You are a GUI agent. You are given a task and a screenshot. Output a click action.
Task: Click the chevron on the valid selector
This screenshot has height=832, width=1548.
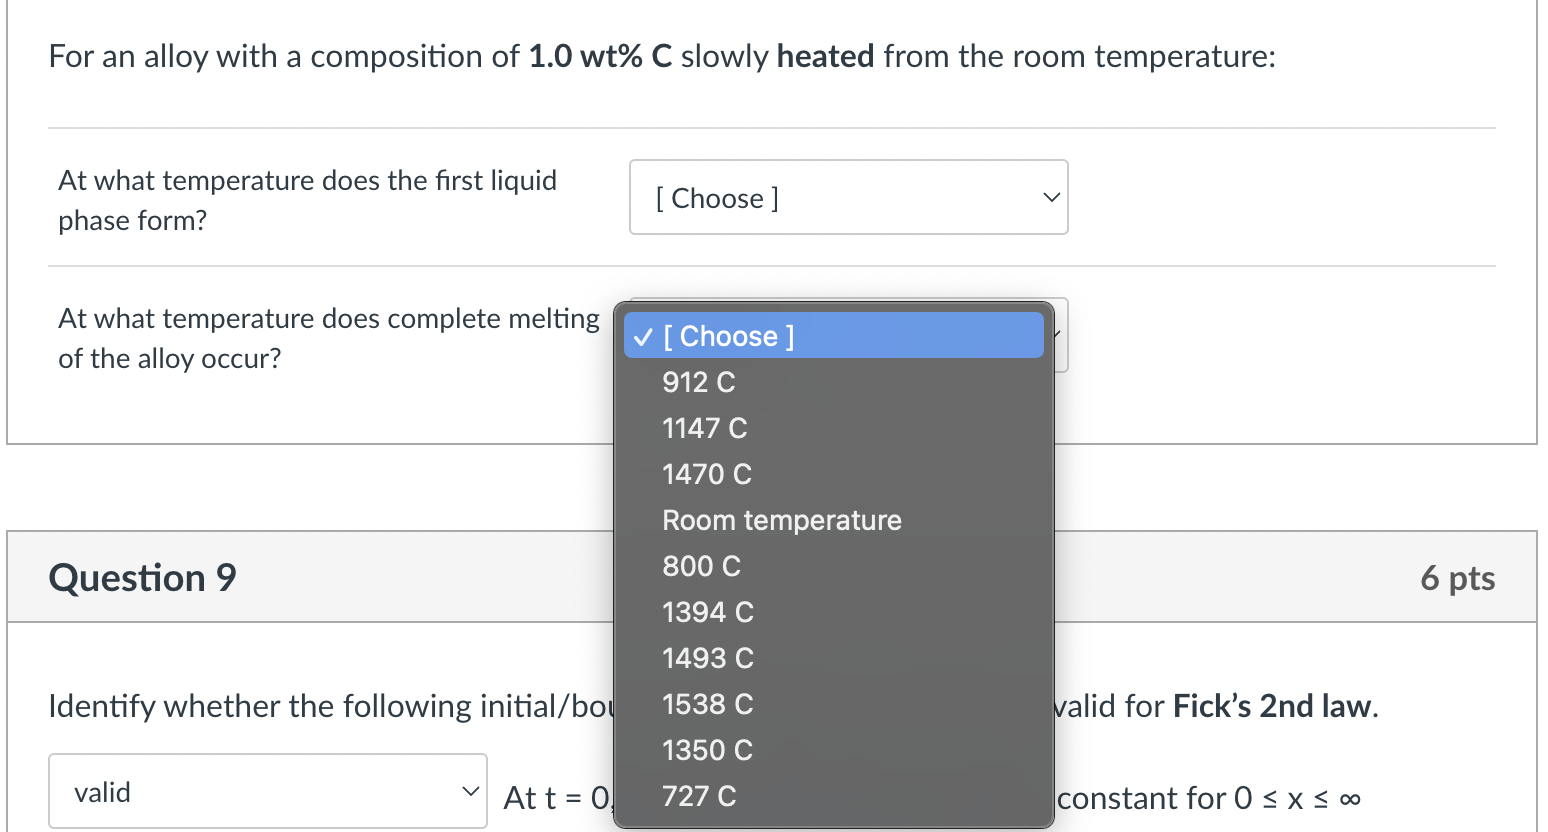click(x=470, y=790)
